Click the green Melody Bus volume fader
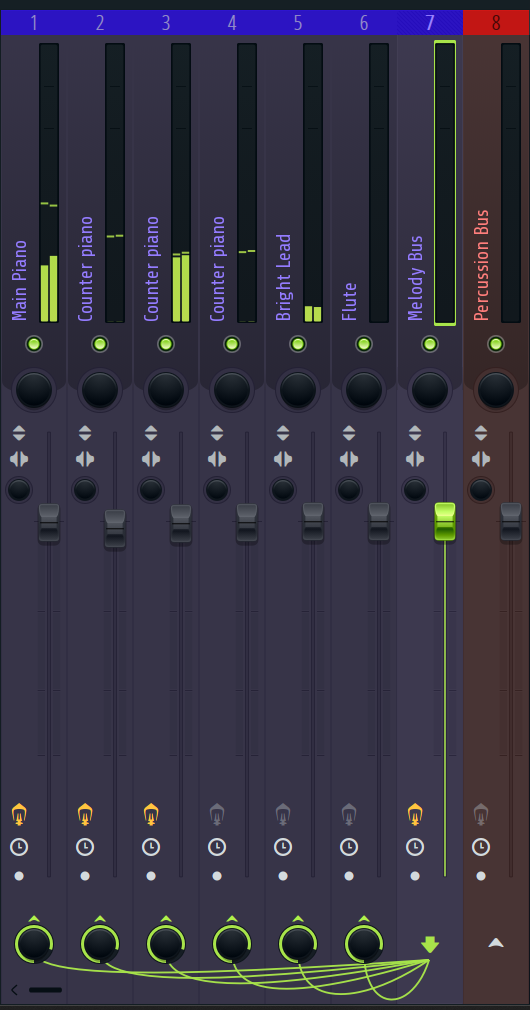The image size is (530, 1010). pyautogui.click(x=445, y=521)
